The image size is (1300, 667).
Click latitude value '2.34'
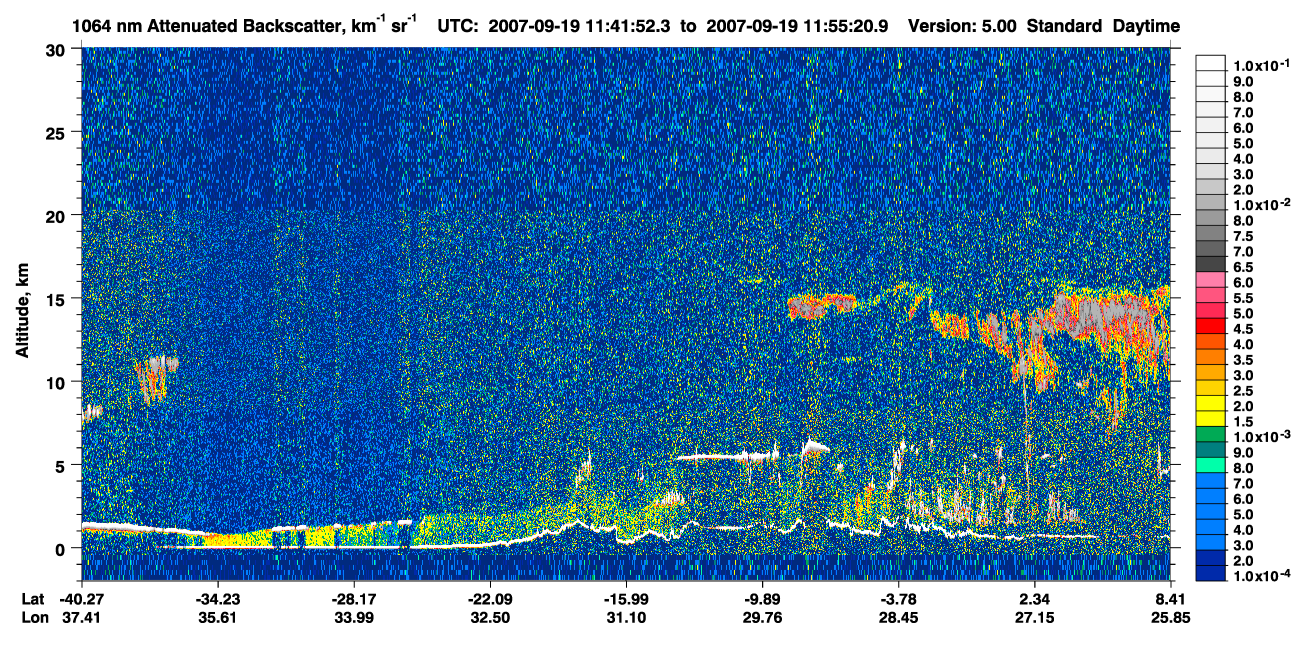[x=1034, y=598]
